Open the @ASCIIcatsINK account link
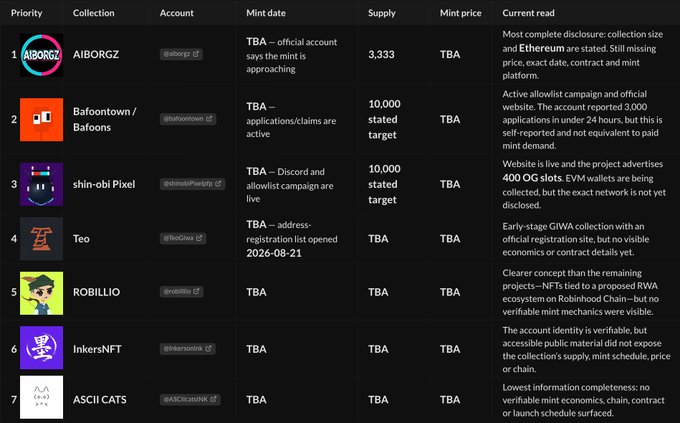 (x=190, y=399)
